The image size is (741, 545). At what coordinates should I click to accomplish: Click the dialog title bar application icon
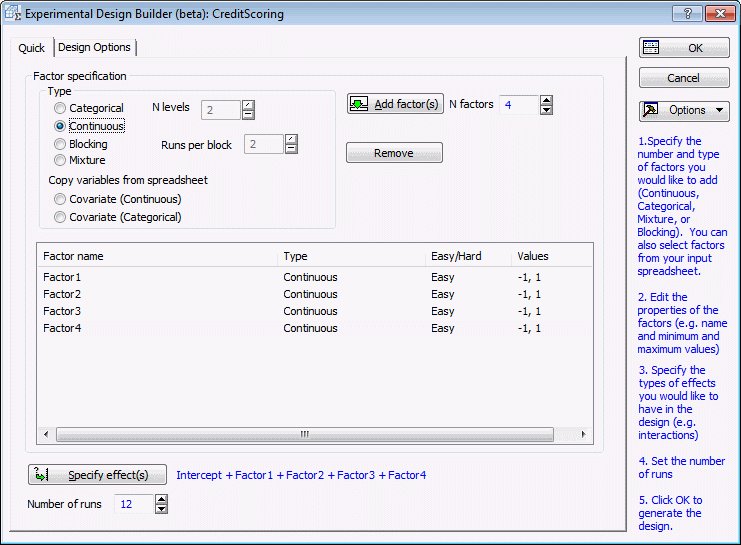coord(12,13)
